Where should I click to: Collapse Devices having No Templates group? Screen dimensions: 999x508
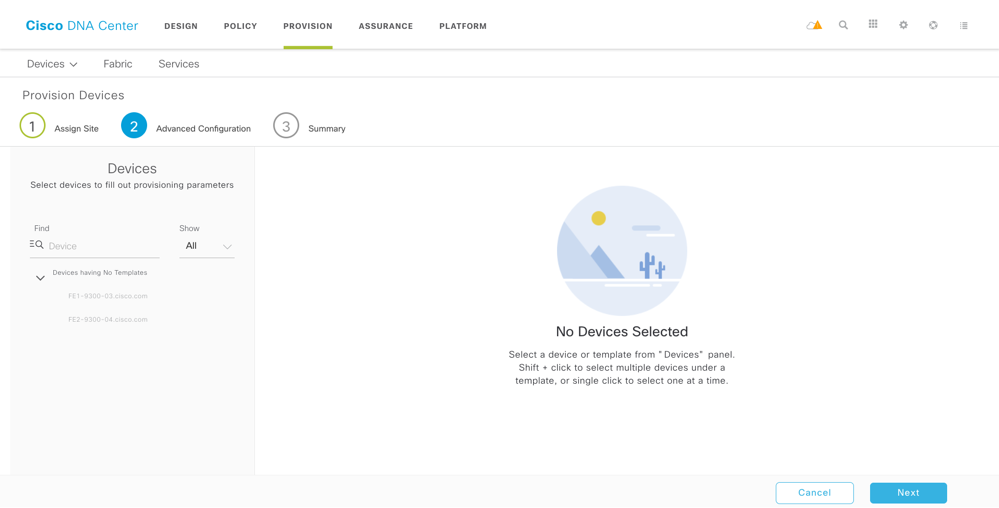40,278
